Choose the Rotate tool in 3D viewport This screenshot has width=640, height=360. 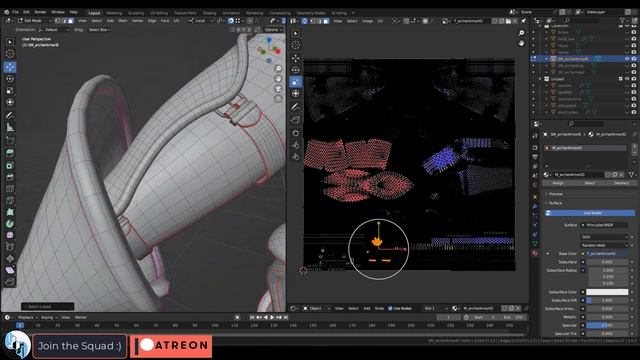pos(10,79)
